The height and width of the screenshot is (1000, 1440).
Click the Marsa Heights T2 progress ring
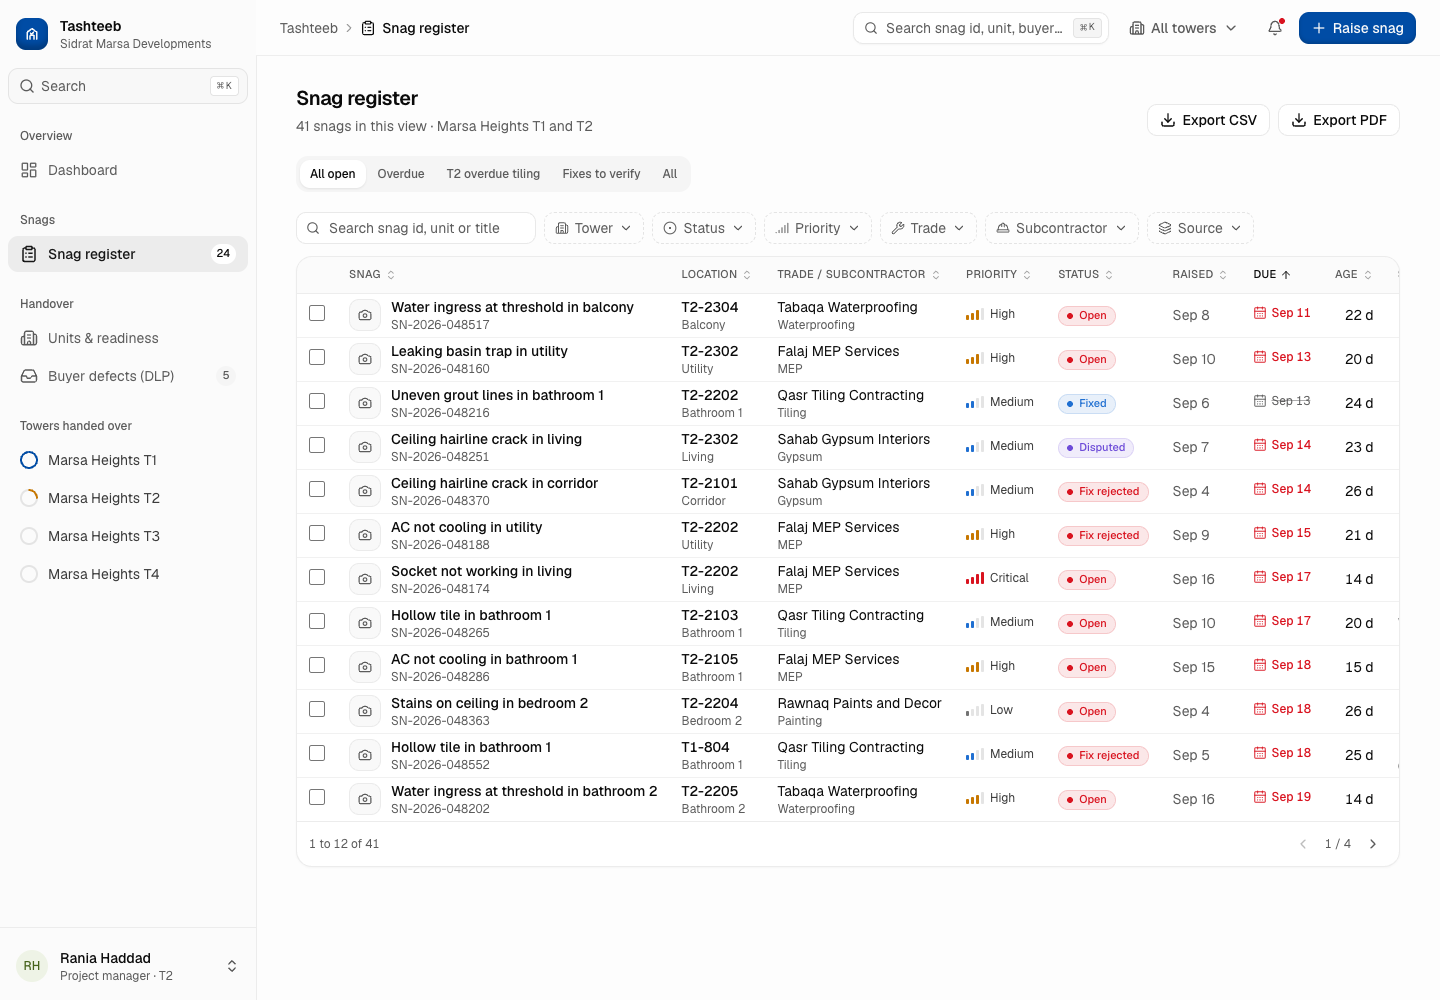29,498
